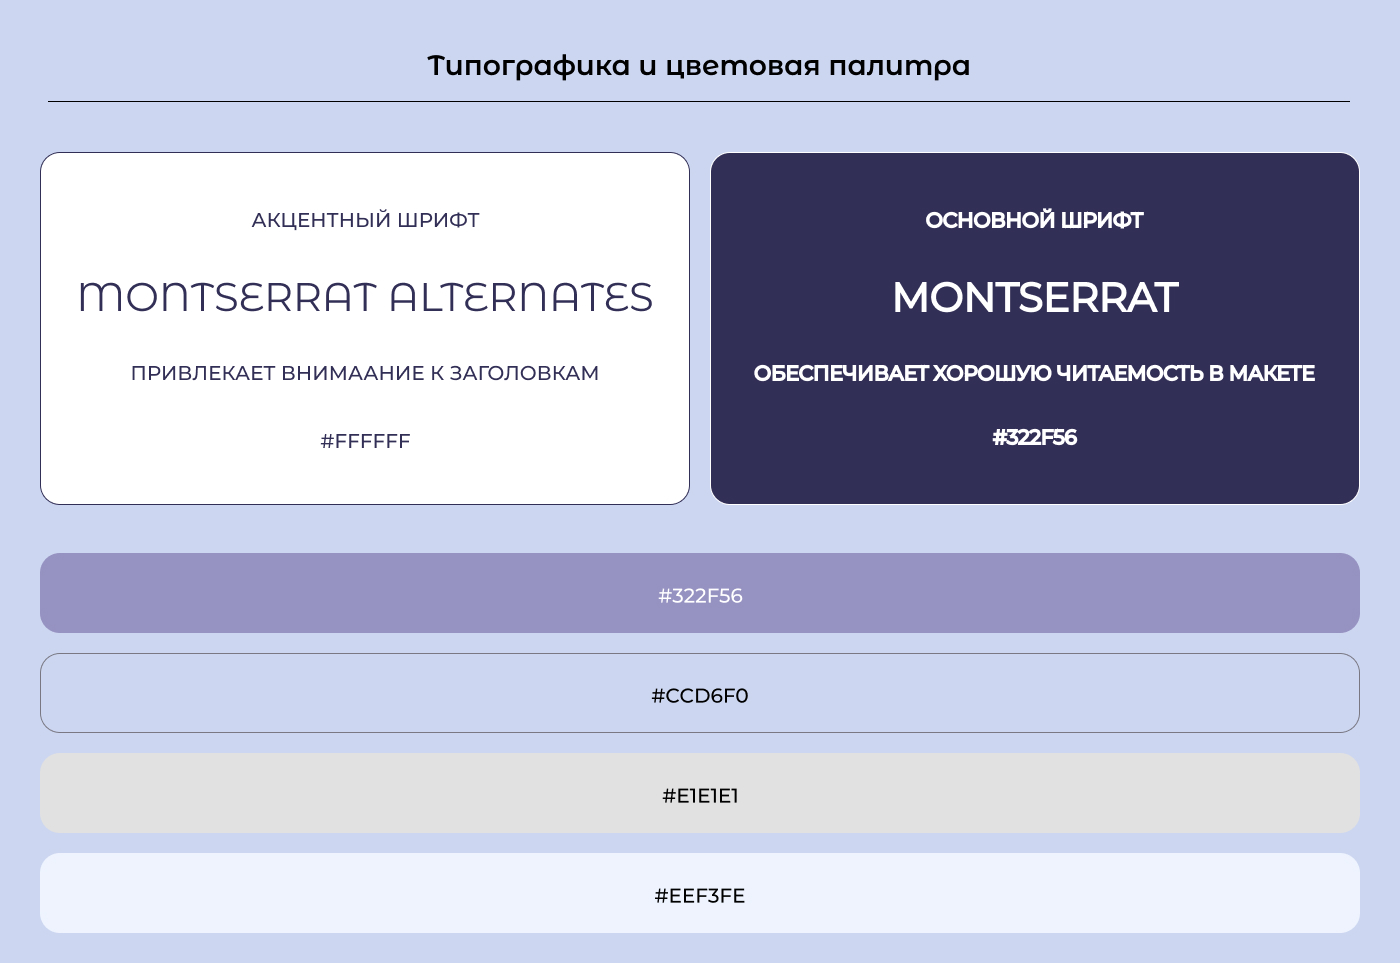Click the #FFFFFF hex code on white card
The image size is (1400, 963).
[x=365, y=441]
